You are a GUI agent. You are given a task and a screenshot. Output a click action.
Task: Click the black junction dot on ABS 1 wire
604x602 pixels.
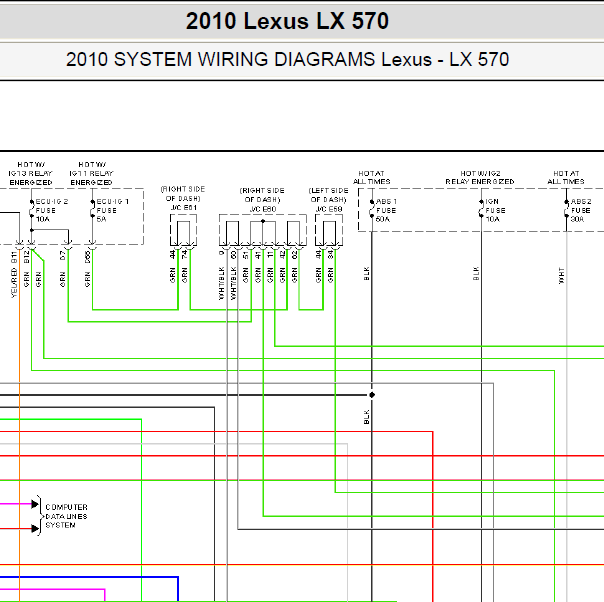coord(372,395)
